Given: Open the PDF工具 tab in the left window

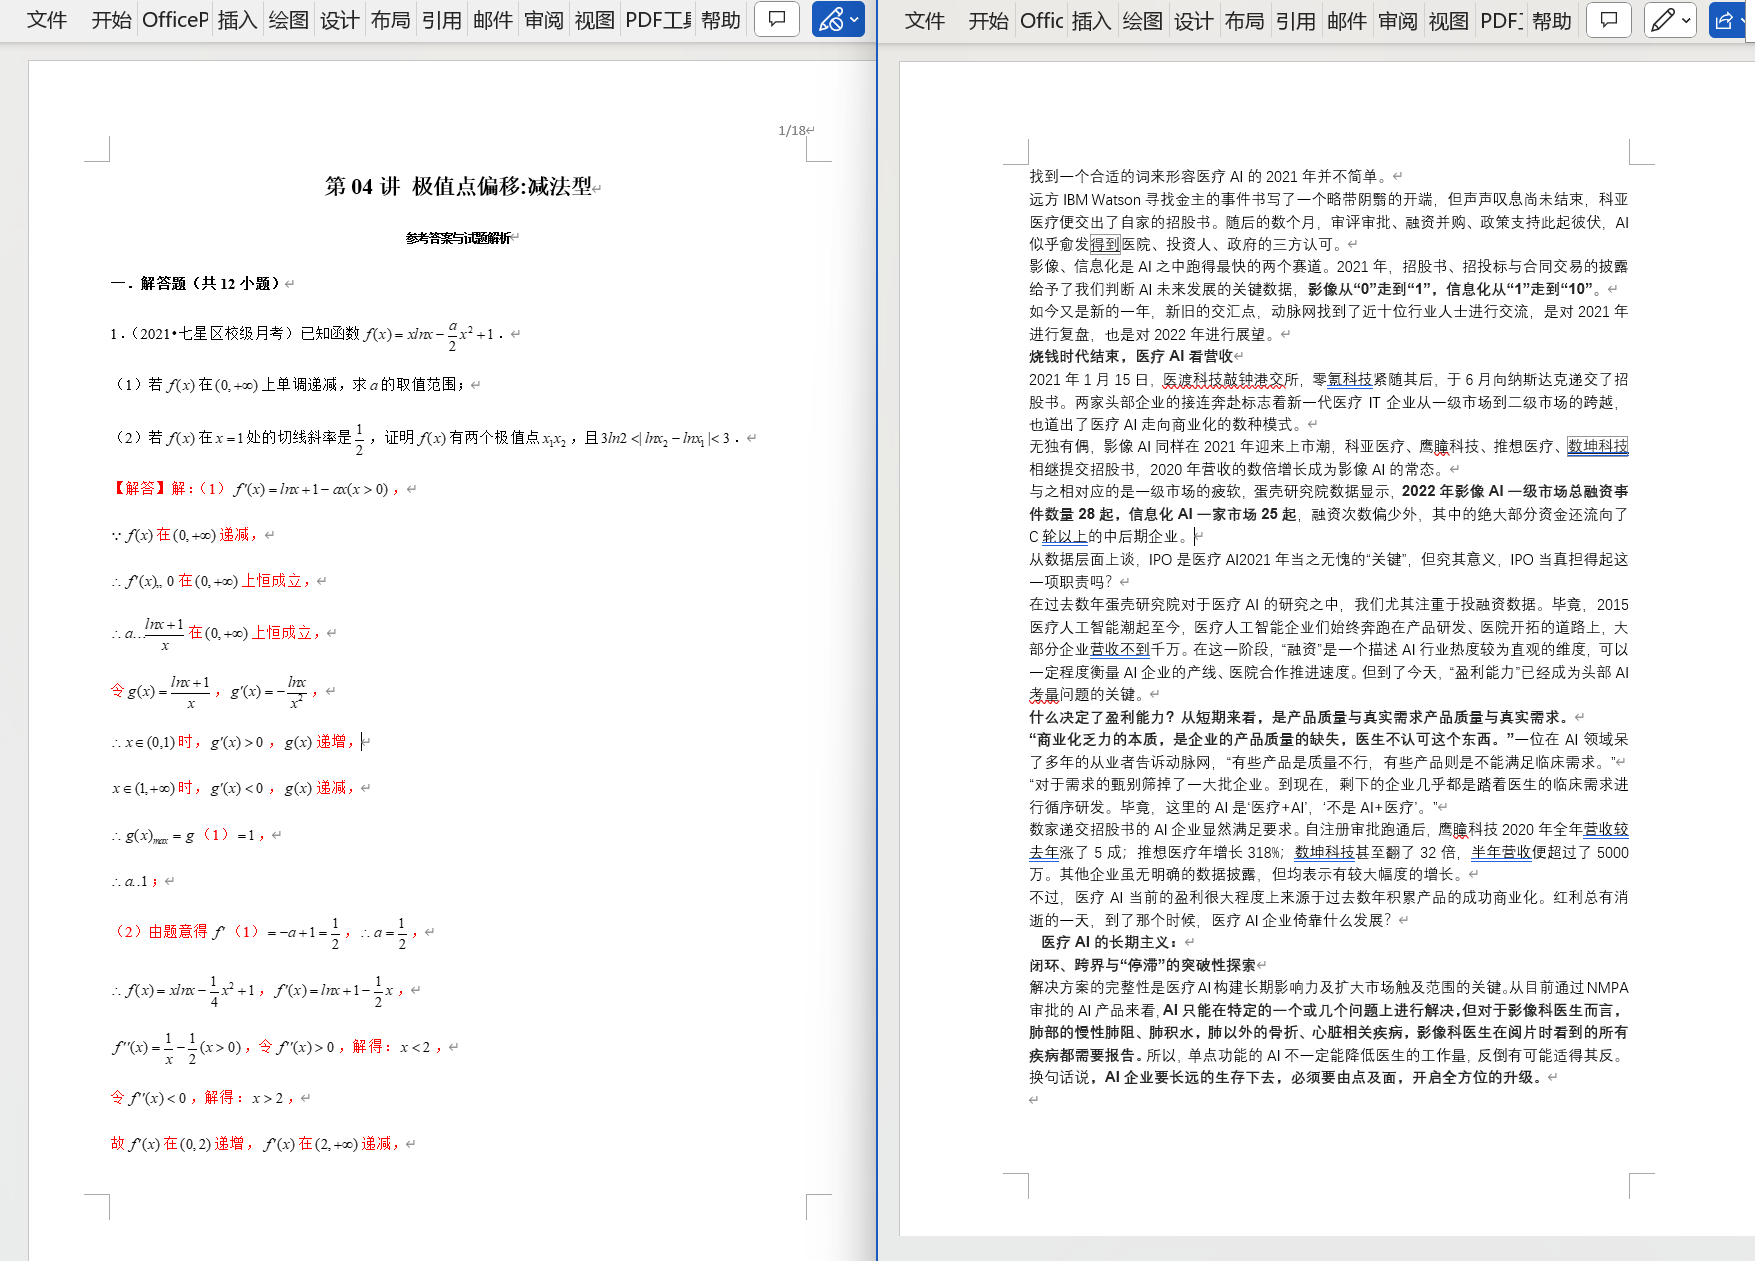Looking at the screenshot, I should point(655,19).
